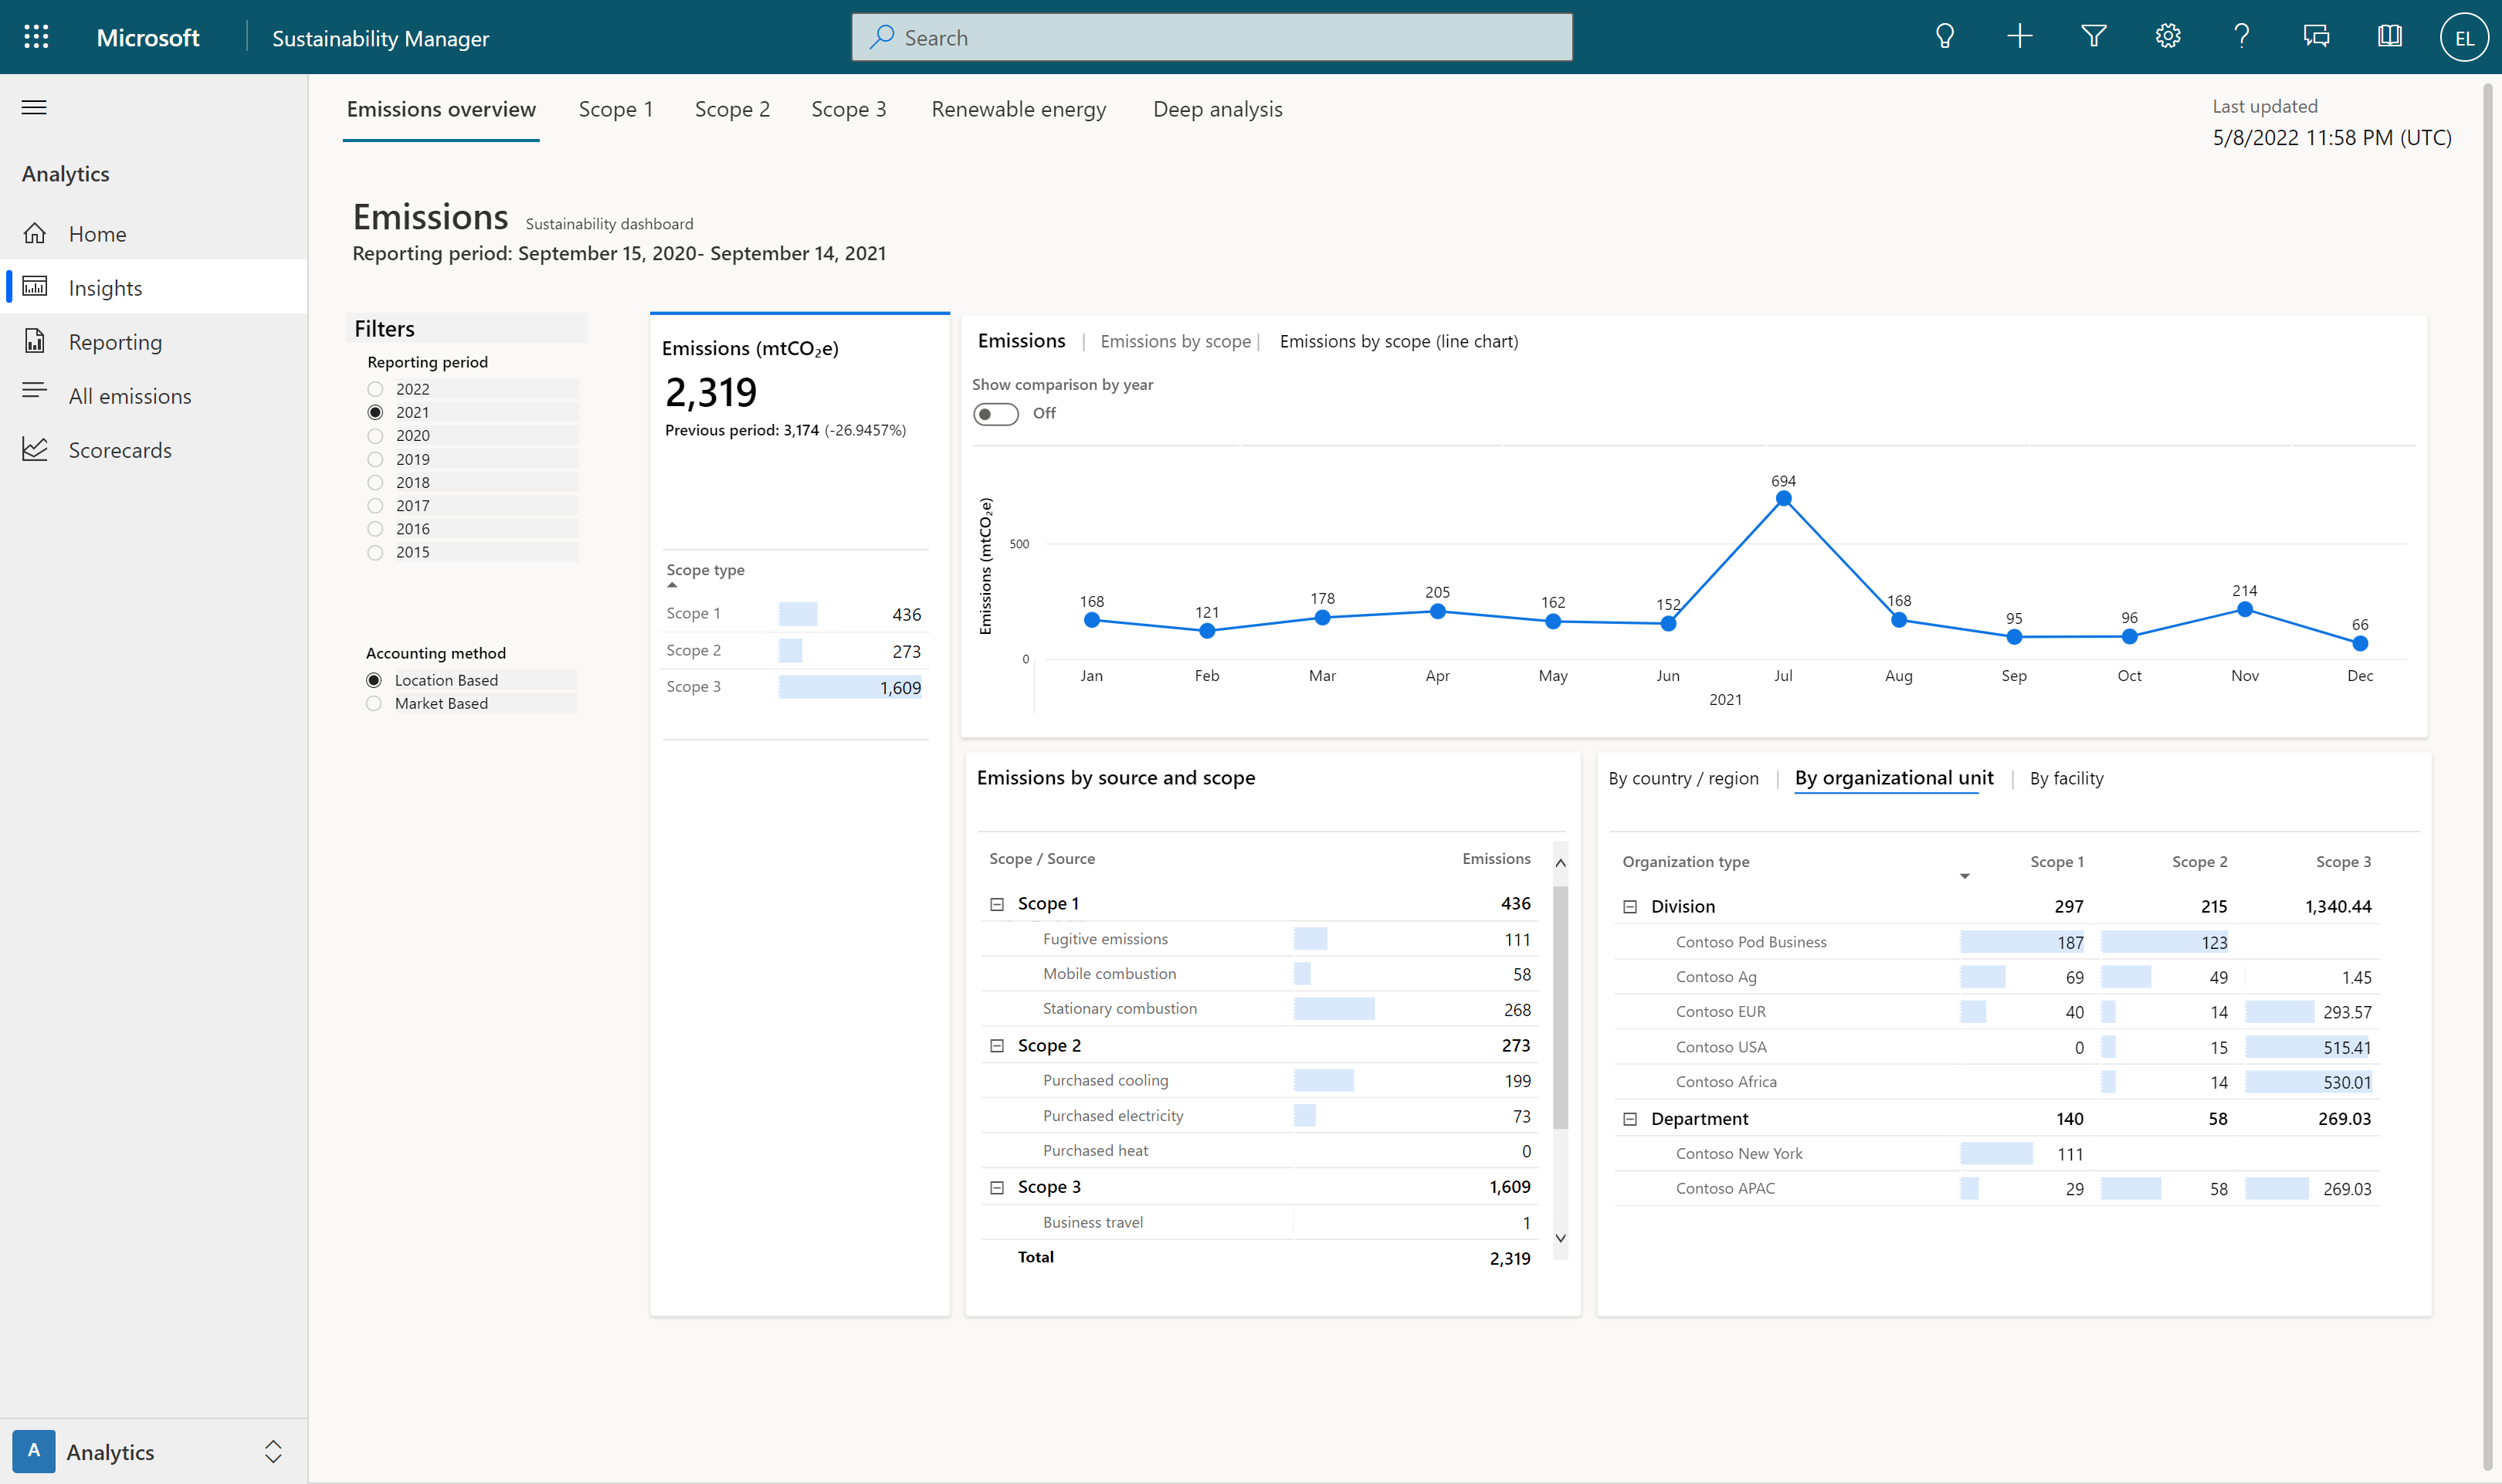Open the settings gear icon
Screen dimensions: 2502x1484
[2167, 37]
